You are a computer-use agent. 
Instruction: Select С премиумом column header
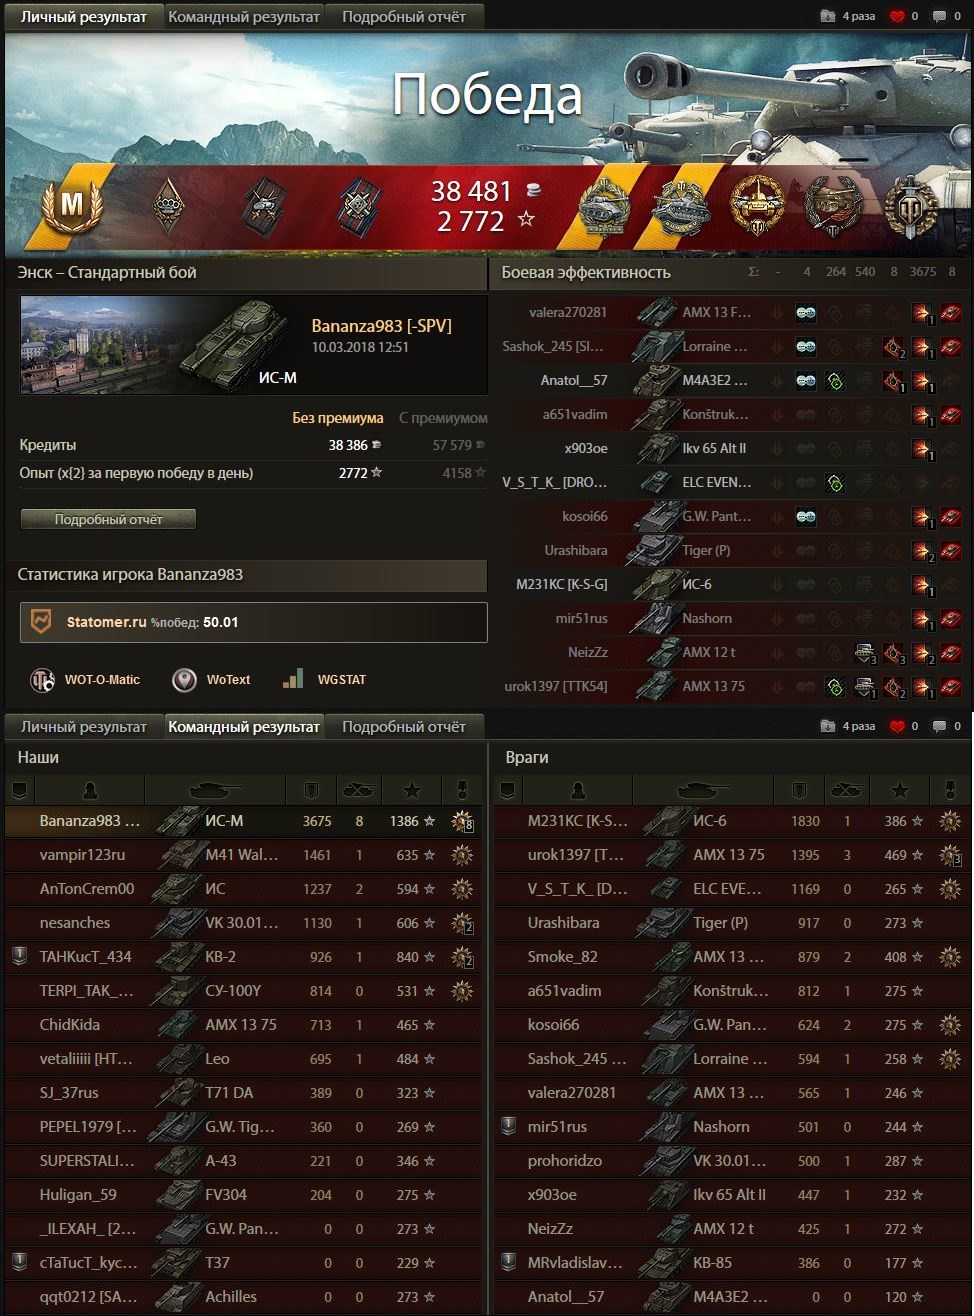(443, 418)
